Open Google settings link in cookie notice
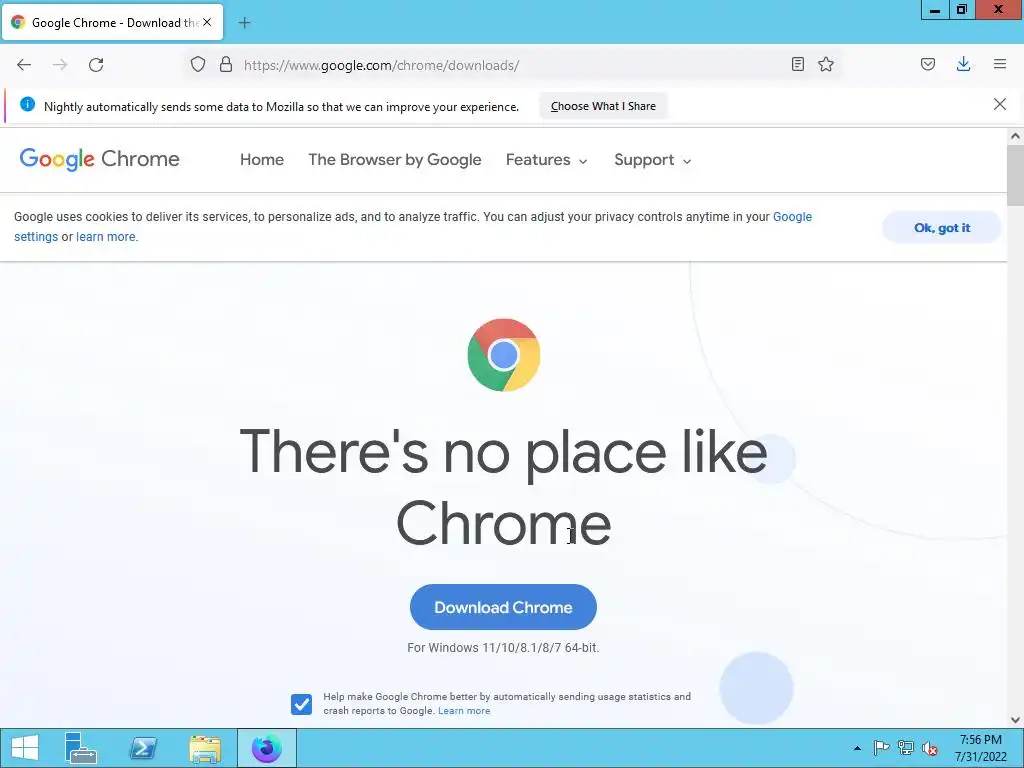Viewport: 1024px width, 768px height. click(792, 217)
